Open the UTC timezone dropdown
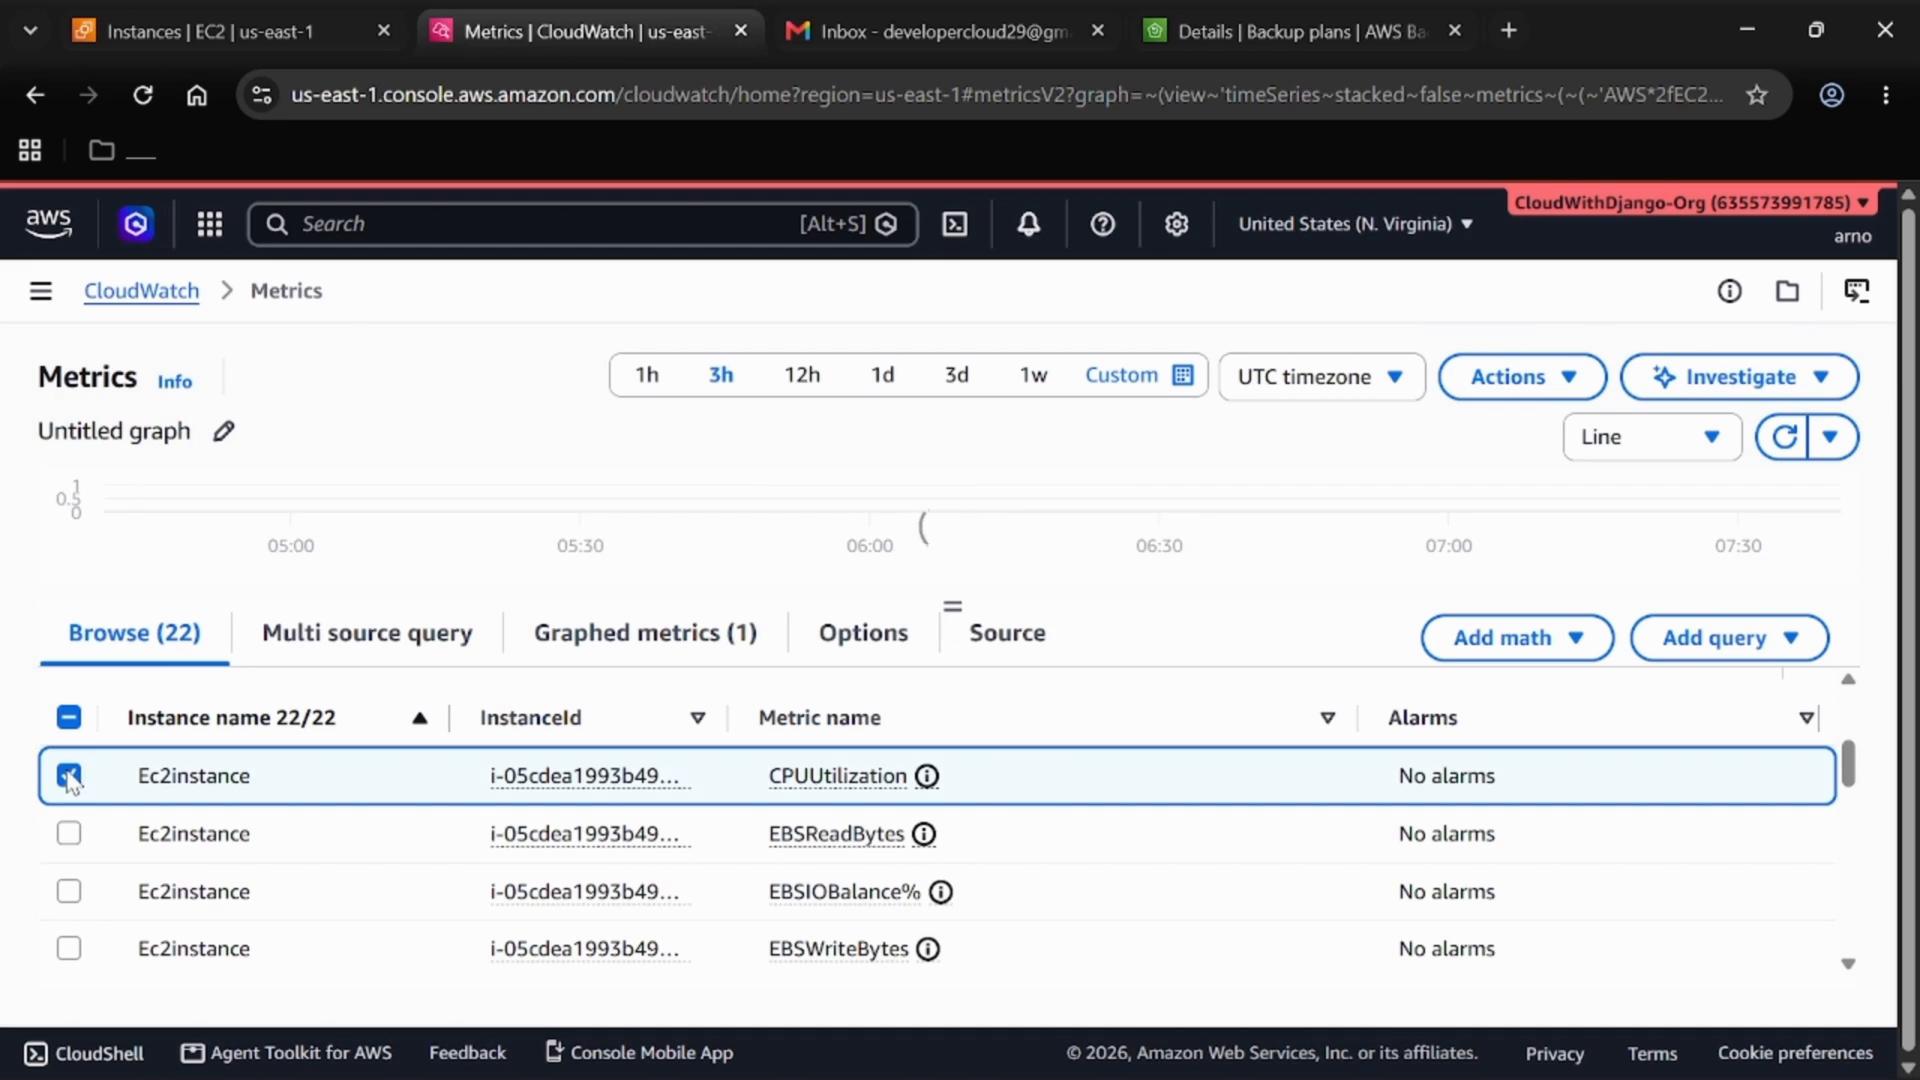 tap(1321, 377)
